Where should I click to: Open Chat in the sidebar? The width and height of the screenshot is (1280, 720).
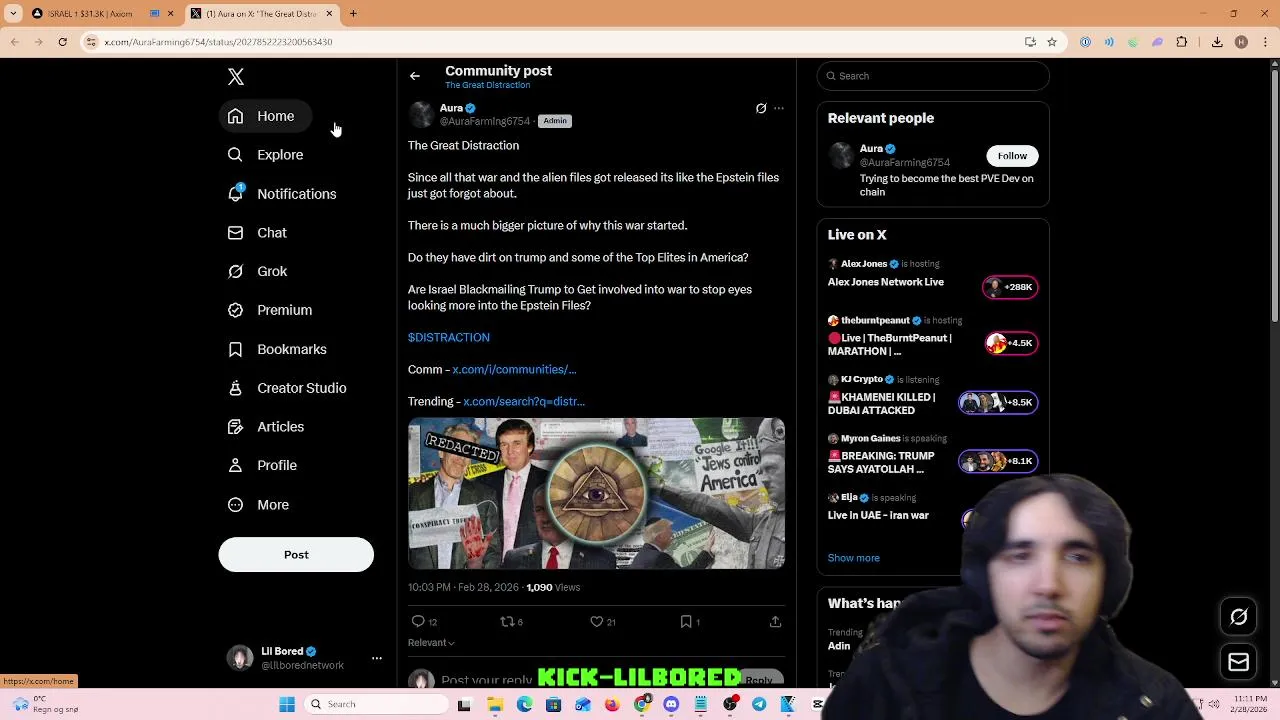(257, 233)
